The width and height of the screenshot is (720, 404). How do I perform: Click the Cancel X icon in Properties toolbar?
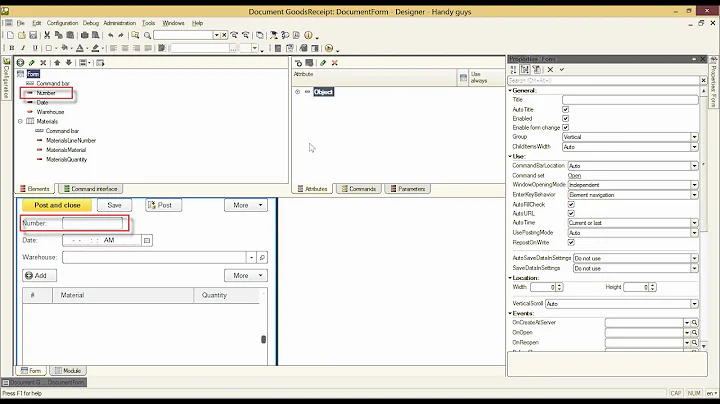pos(550,69)
